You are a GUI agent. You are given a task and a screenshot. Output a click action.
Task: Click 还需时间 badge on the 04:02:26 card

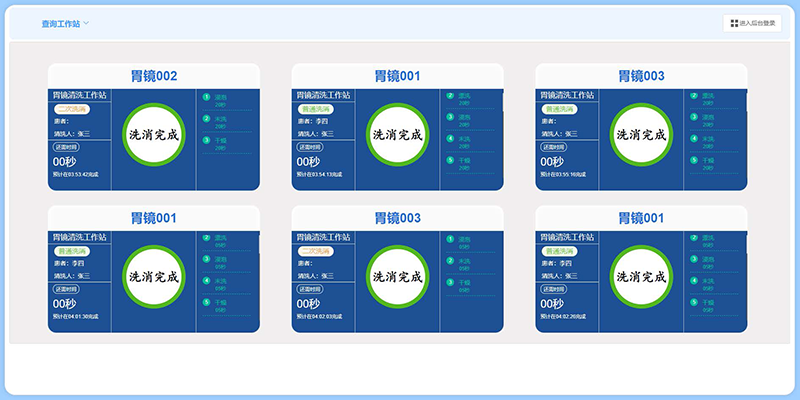click(x=554, y=289)
